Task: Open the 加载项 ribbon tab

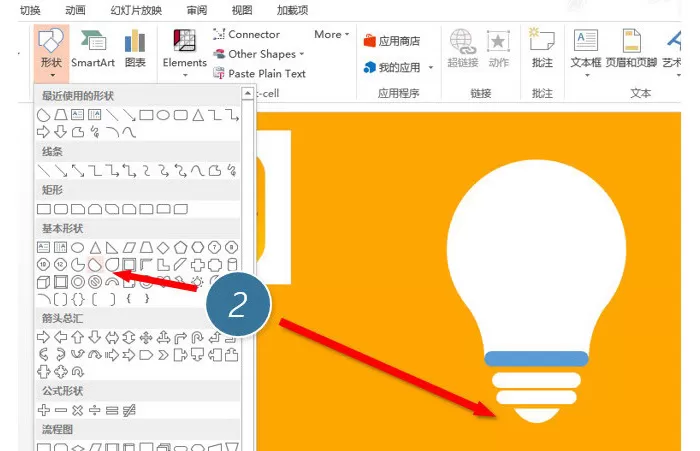Action: click(x=292, y=10)
